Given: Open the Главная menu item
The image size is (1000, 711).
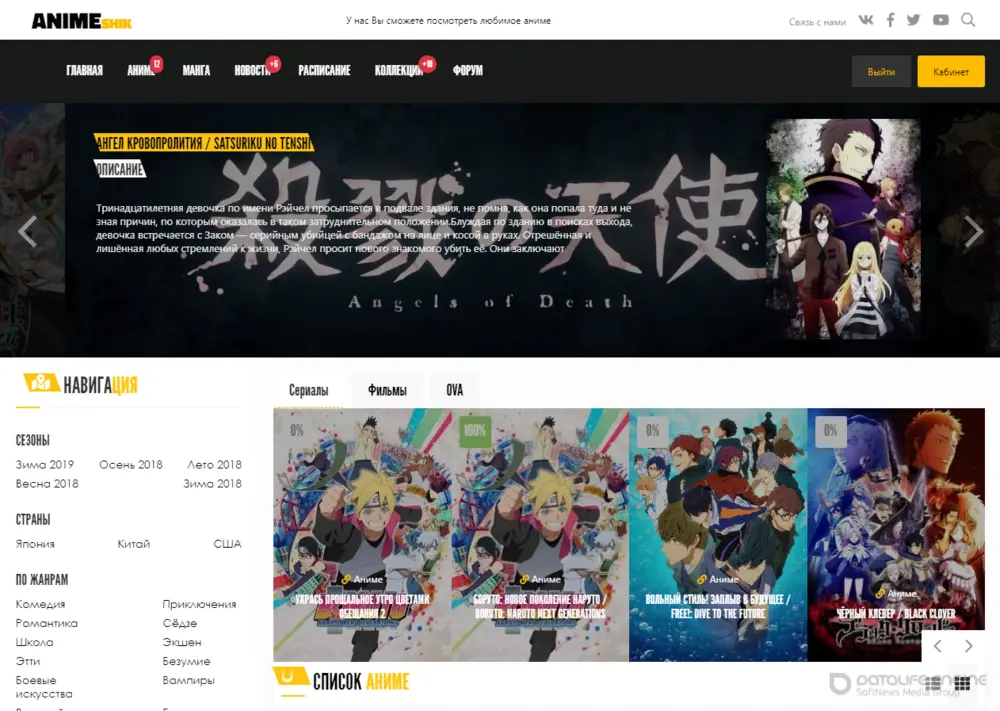Looking at the screenshot, I should [x=84, y=71].
